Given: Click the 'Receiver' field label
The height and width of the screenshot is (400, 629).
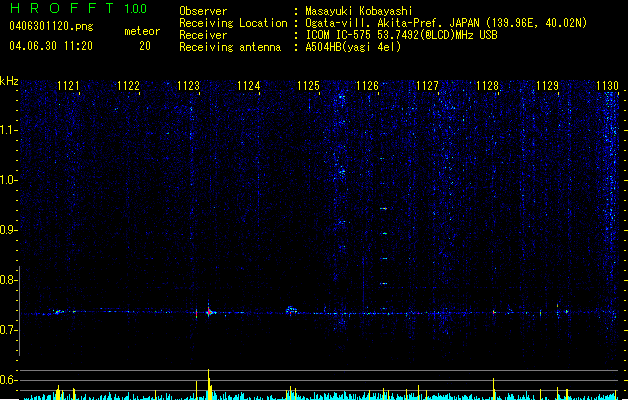Looking at the screenshot, I should tap(203, 35).
